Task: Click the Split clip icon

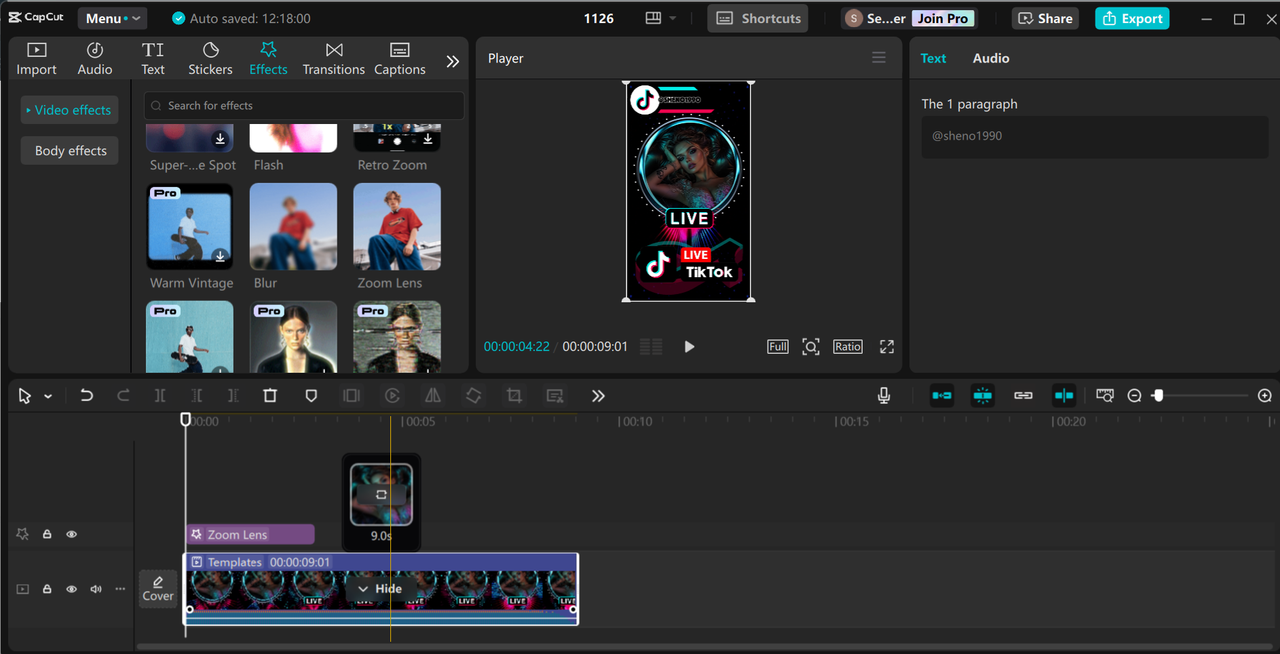Action: pyautogui.click(x=160, y=396)
